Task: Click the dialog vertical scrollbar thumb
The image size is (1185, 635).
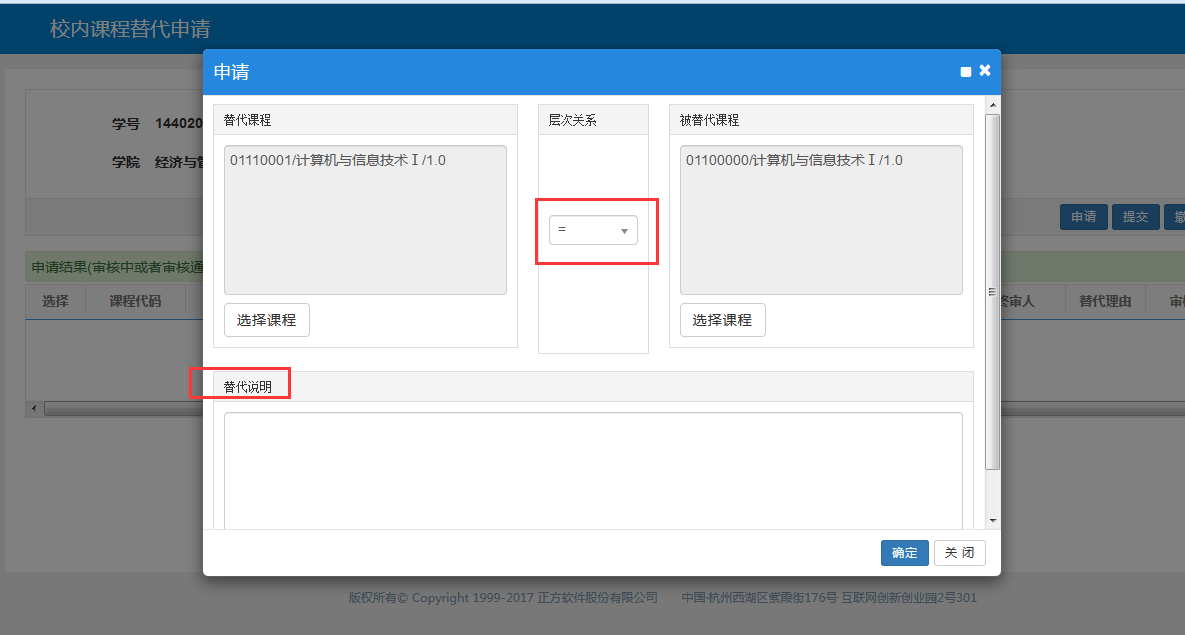Action: pyautogui.click(x=992, y=290)
